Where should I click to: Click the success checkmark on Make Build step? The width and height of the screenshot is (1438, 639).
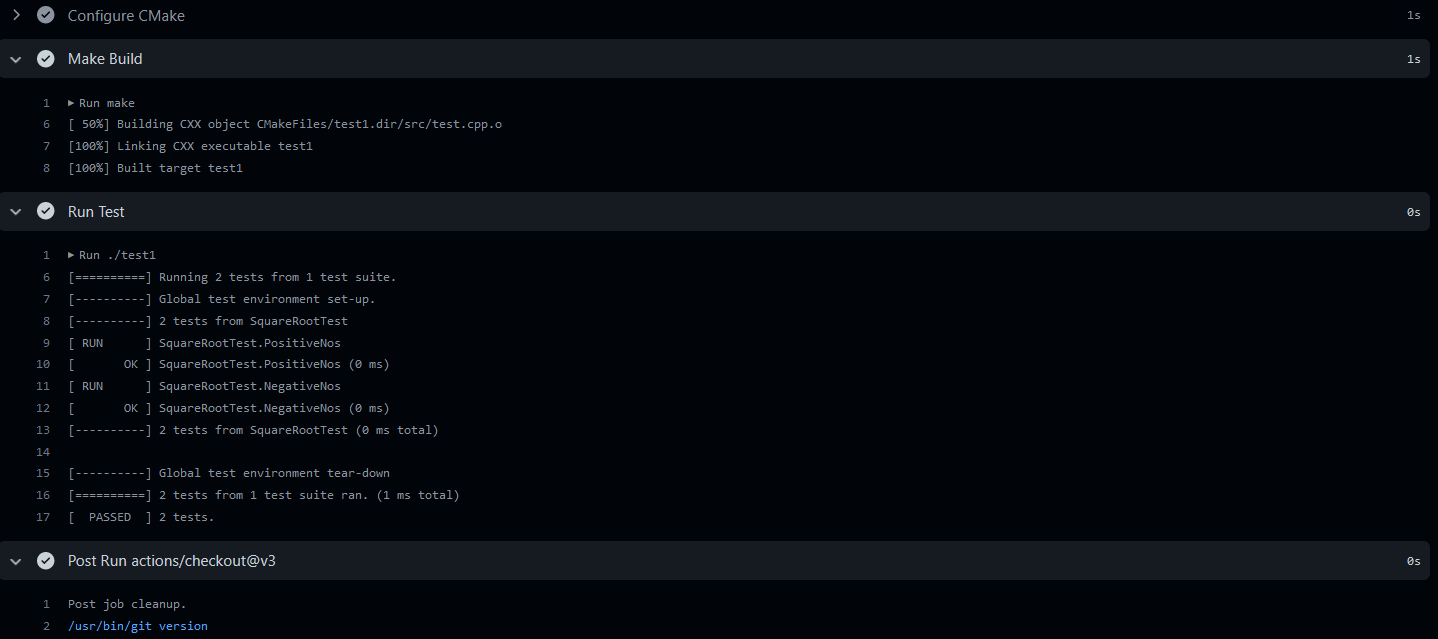point(45,58)
